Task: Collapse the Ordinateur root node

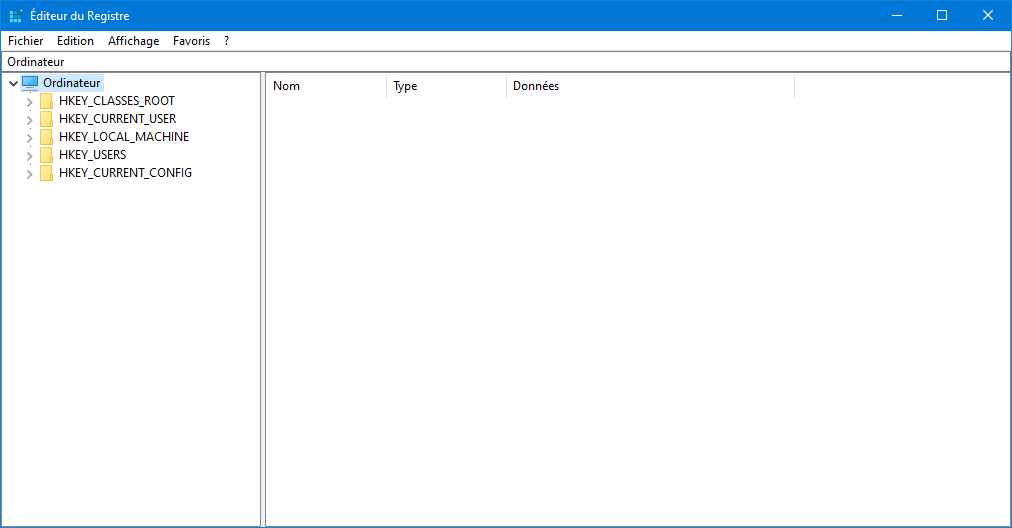Action: (13, 83)
